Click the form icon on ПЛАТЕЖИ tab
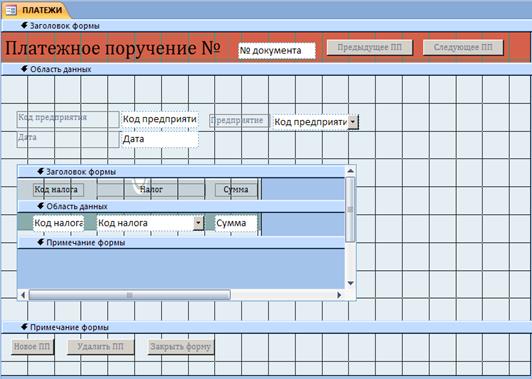 tap(11, 11)
